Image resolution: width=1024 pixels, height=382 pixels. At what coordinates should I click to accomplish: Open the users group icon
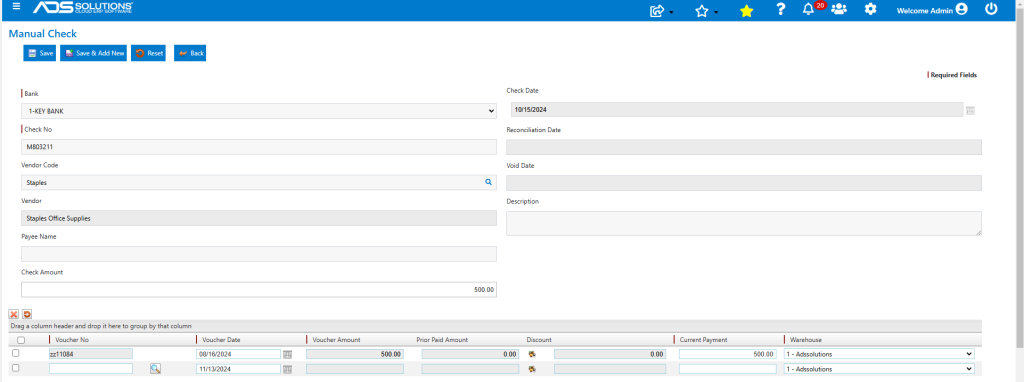[x=839, y=9]
